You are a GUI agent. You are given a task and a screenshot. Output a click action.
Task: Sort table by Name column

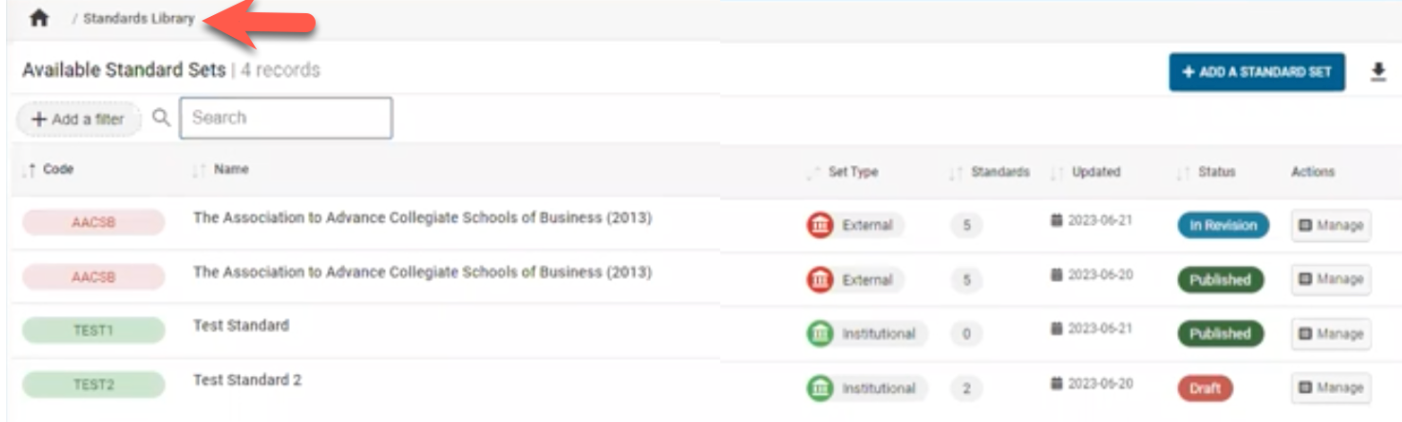point(231,170)
